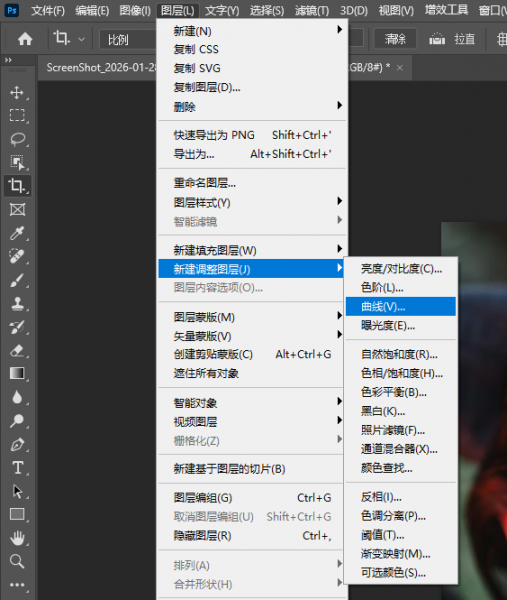Select the Crop tool in toolbox
The height and width of the screenshot is (600, 507).
coord(17,186)
